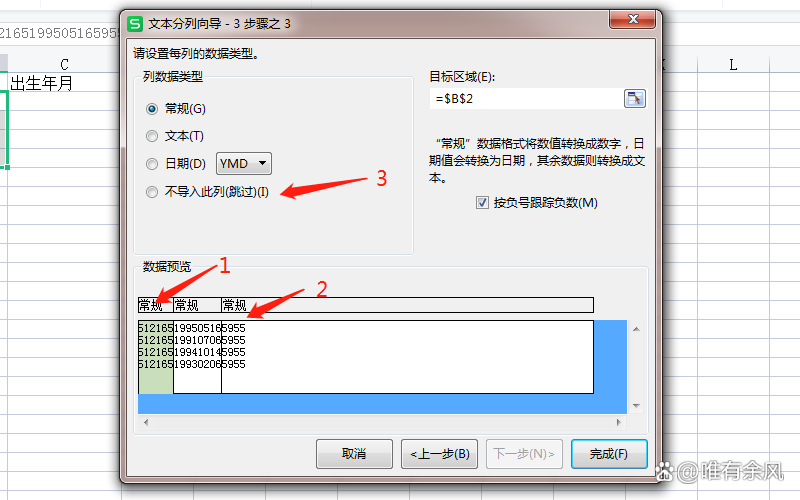Click the green WPS spreadsheet icon in title bar
Viewport: 800px width, 500px height.
[x=135, y=23]
